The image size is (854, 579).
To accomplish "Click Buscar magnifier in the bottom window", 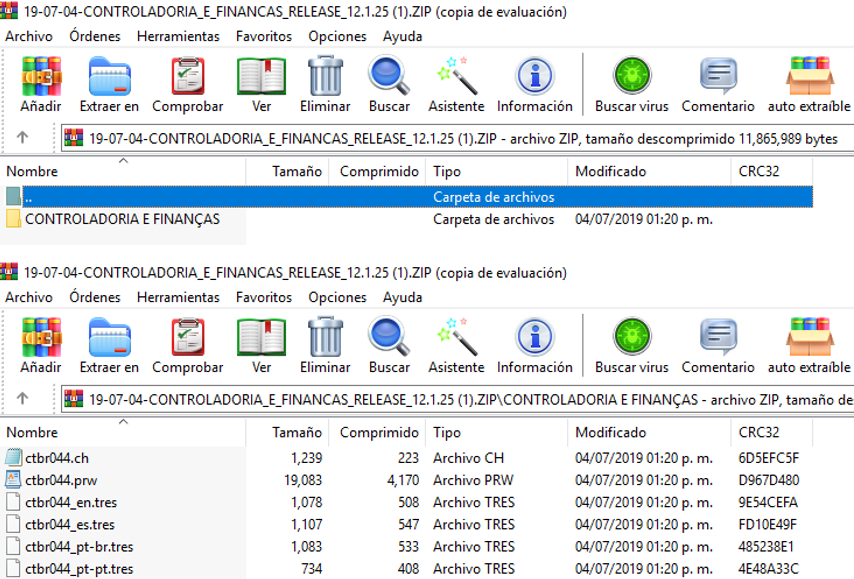I will point(389,338).
